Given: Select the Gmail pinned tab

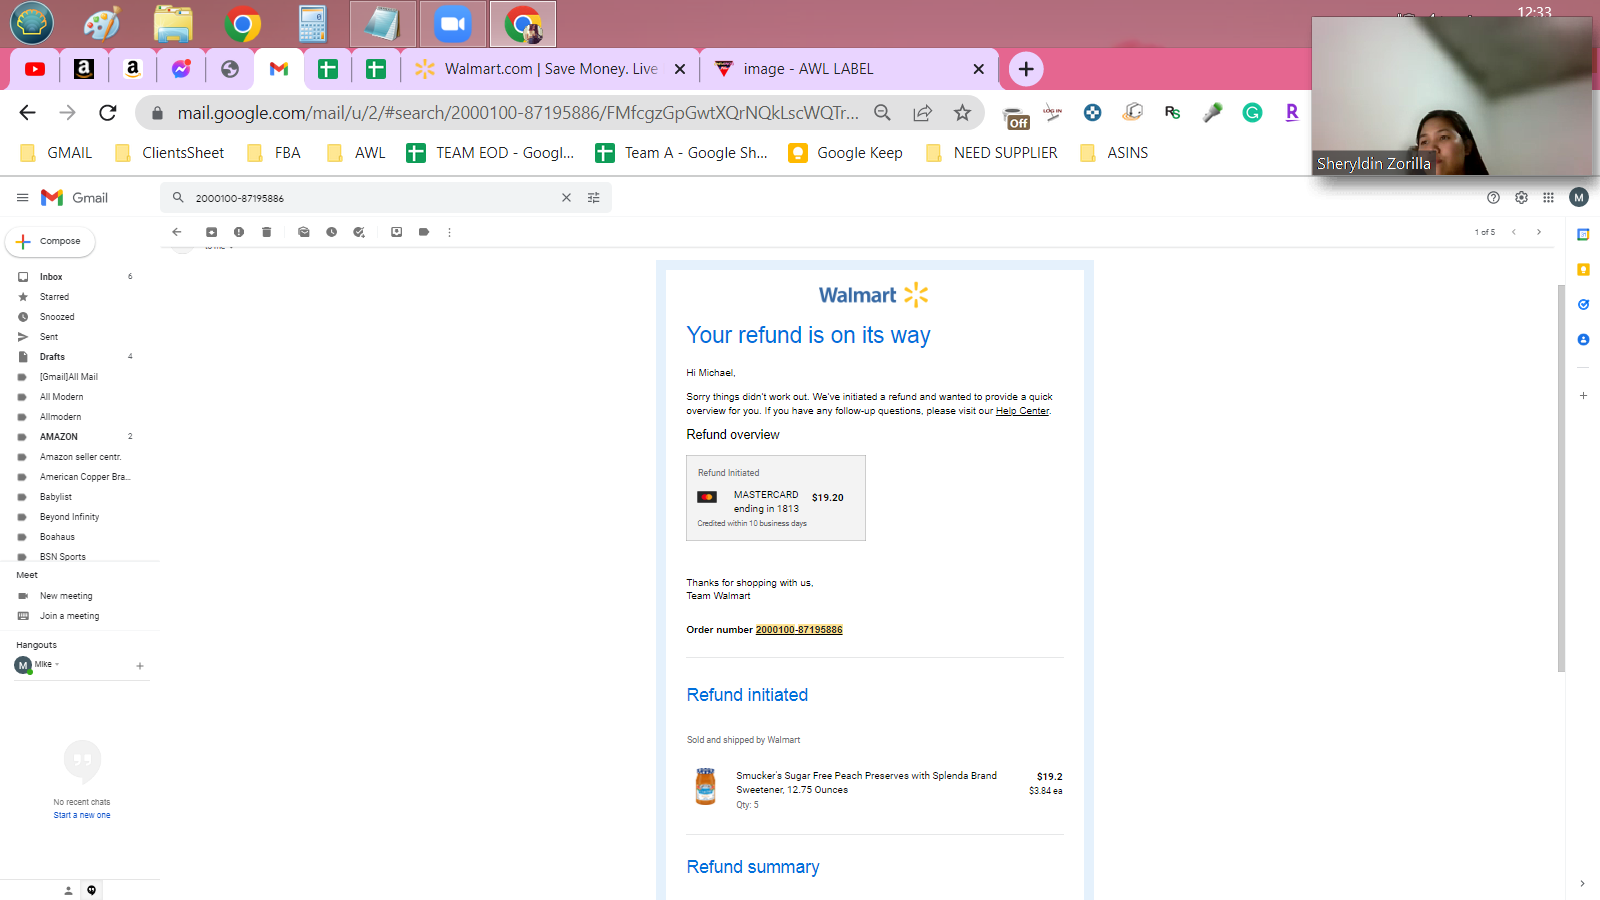Looking at the screenshot, I should [279, 69].
